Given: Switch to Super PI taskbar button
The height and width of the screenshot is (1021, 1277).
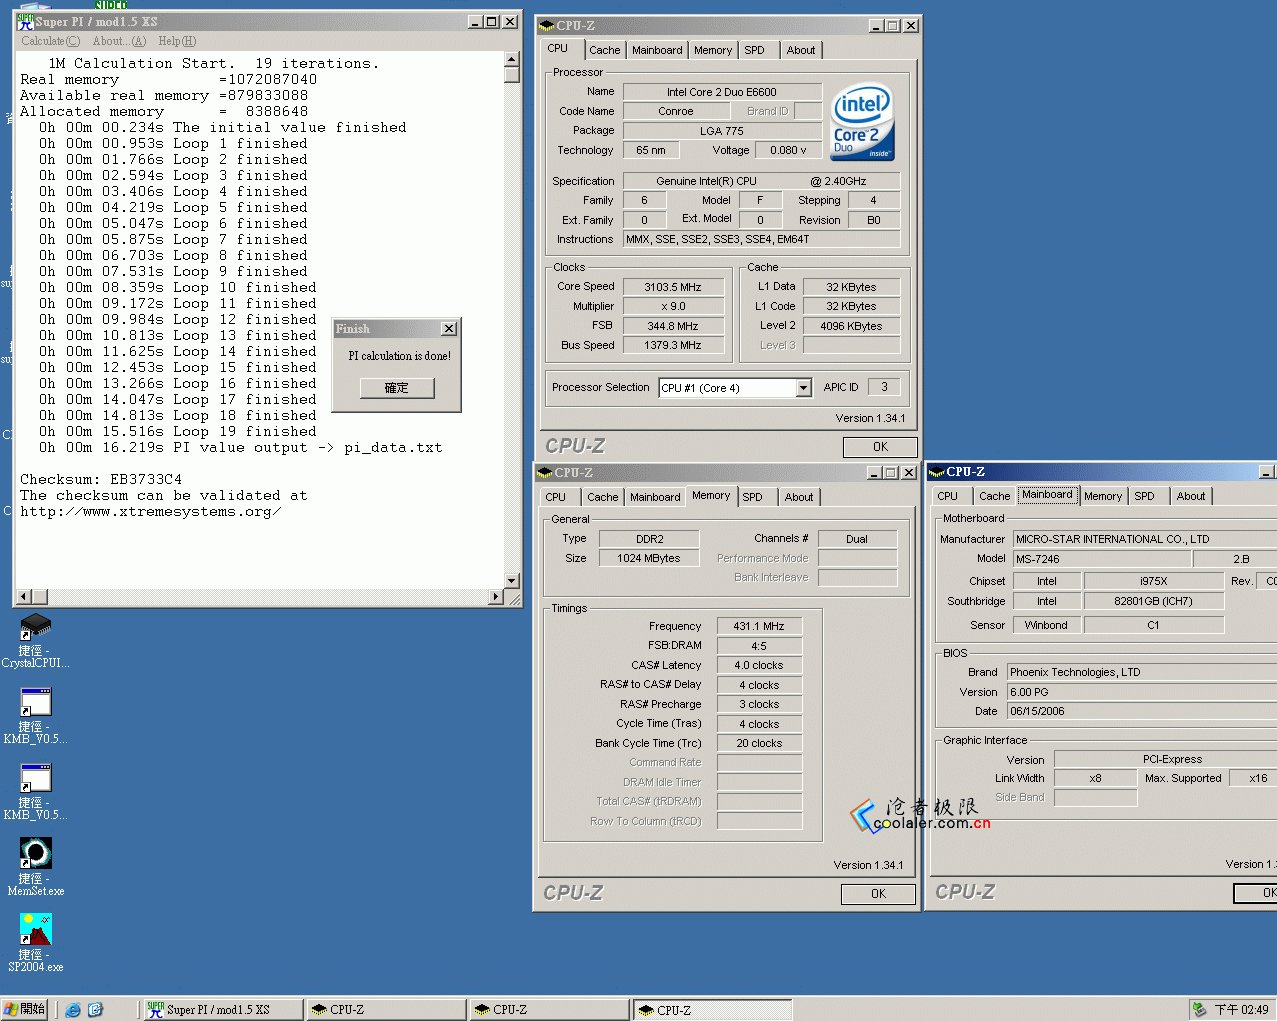Looking at the screenshot, I should [x=223, y=1010].
